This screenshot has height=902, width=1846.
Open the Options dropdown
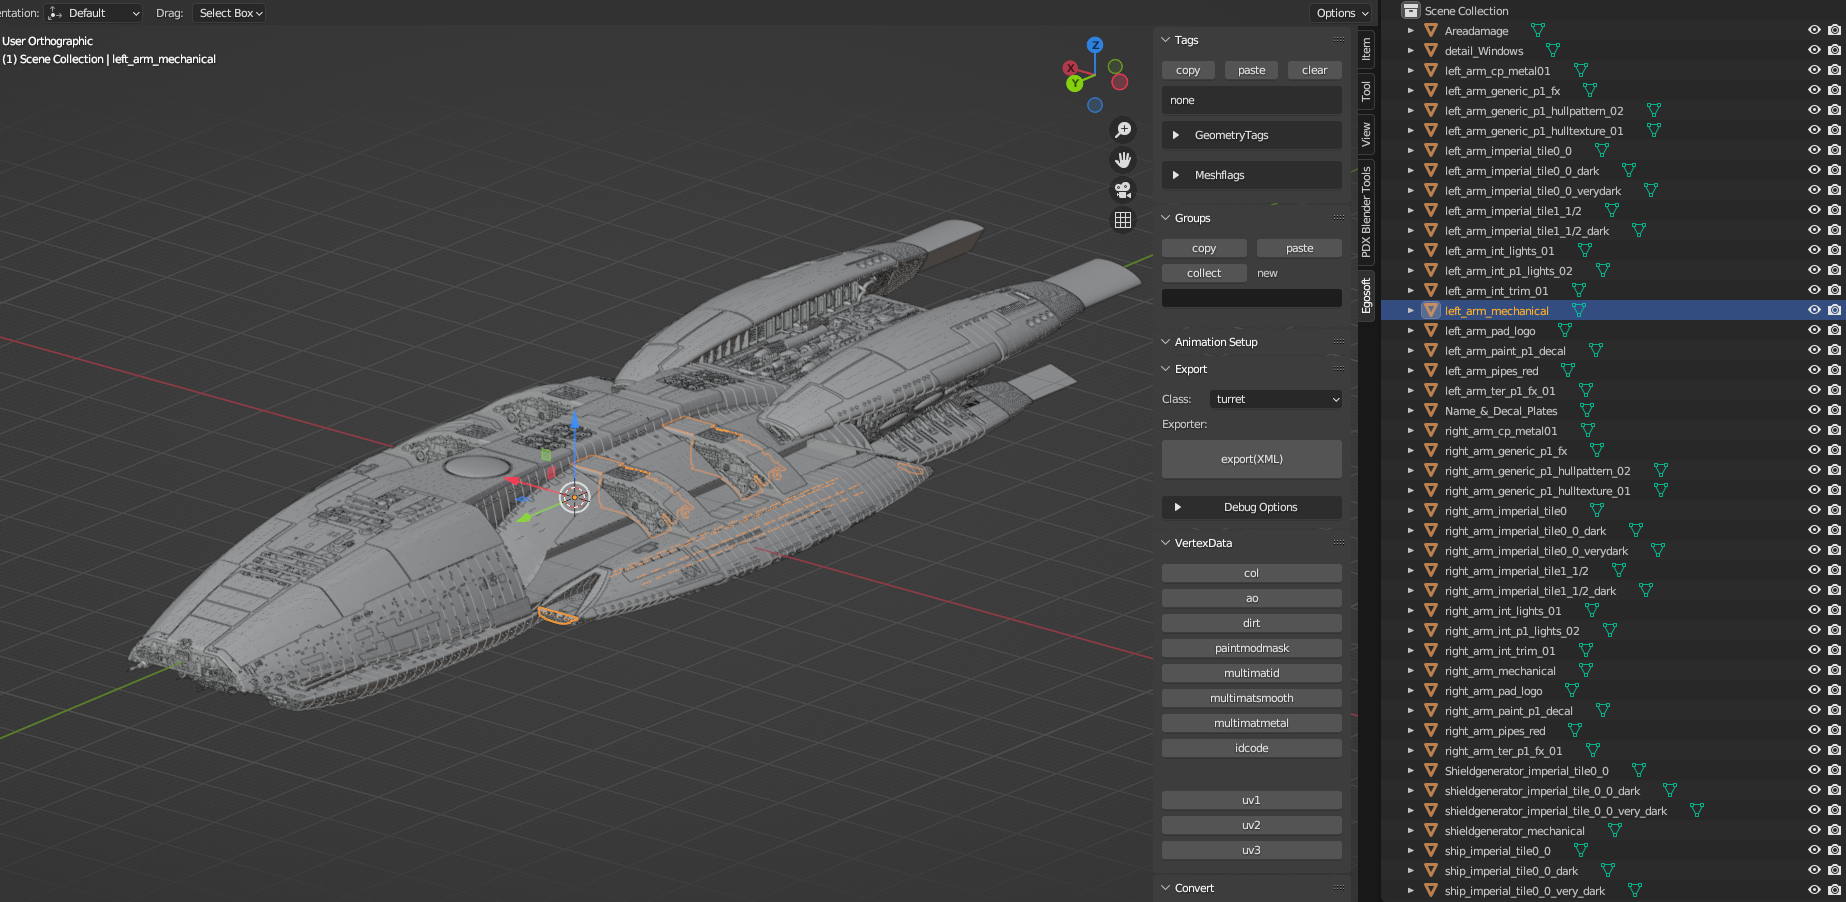point(1342,13)
